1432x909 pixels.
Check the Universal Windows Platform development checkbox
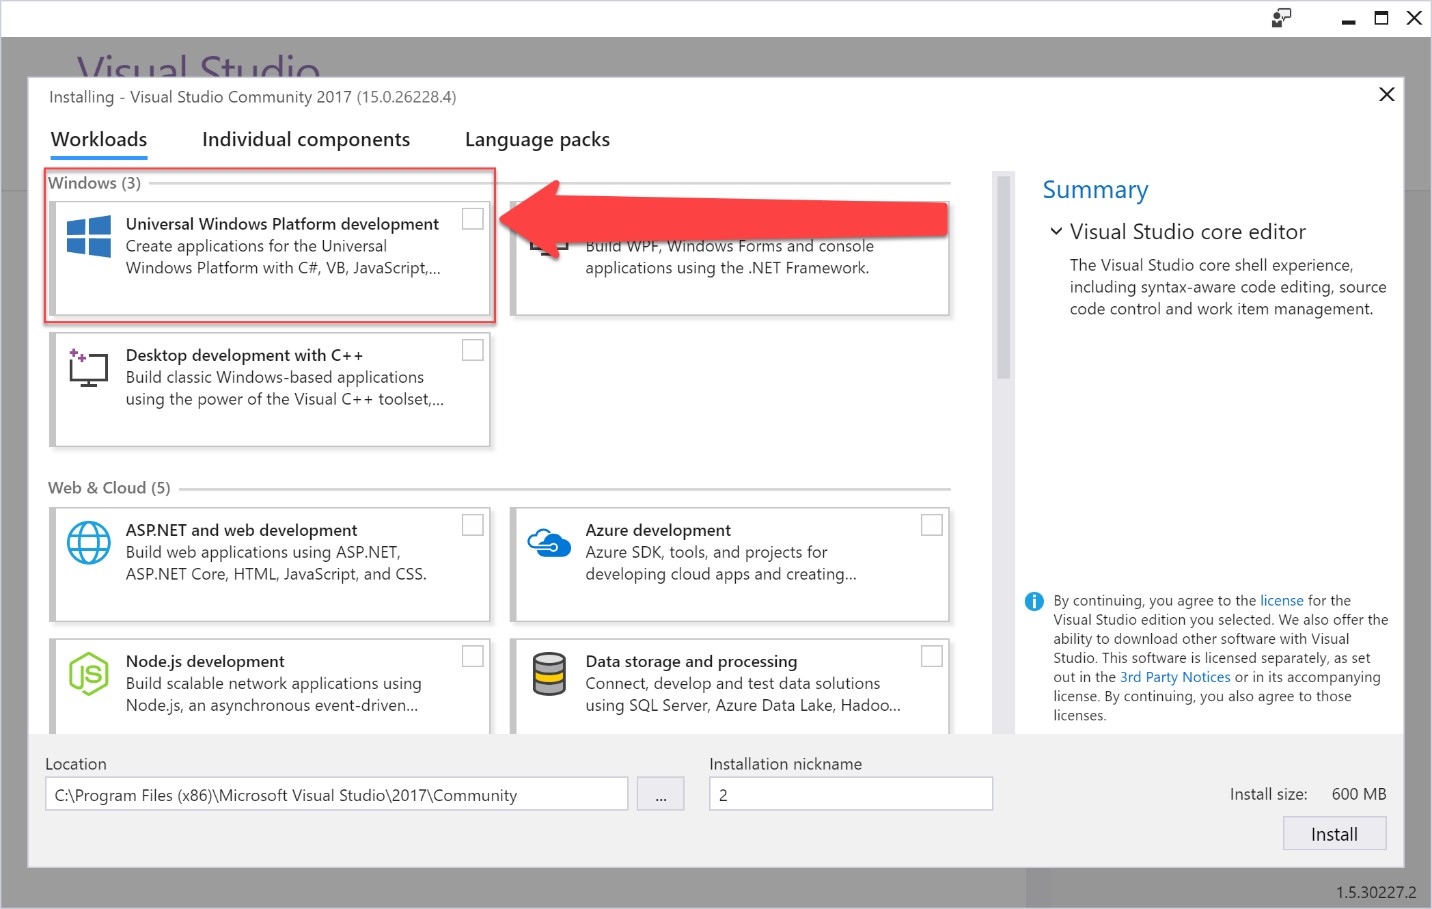click(473, 219)
